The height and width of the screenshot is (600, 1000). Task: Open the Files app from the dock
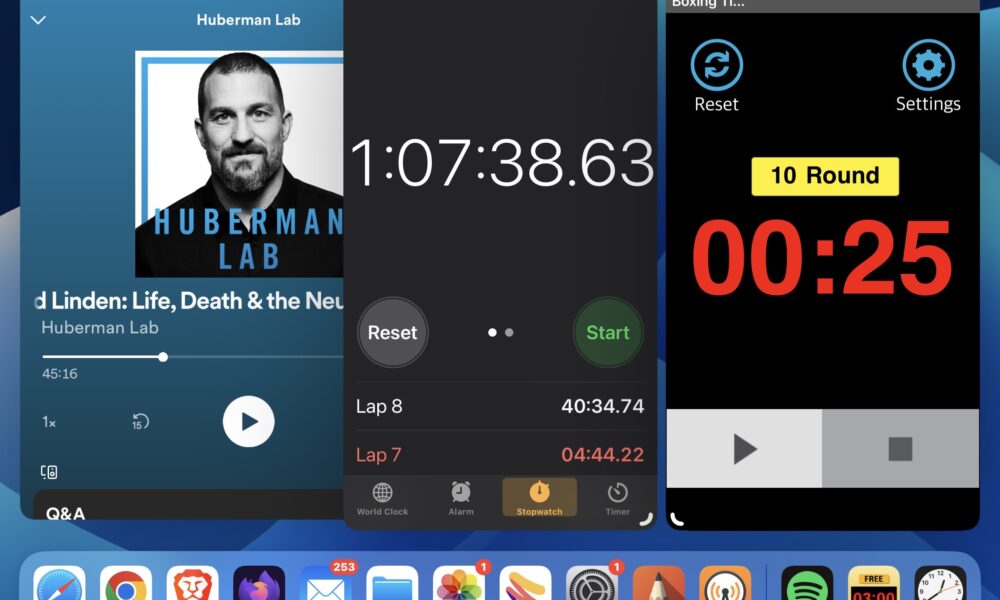(x=392, y=583)
